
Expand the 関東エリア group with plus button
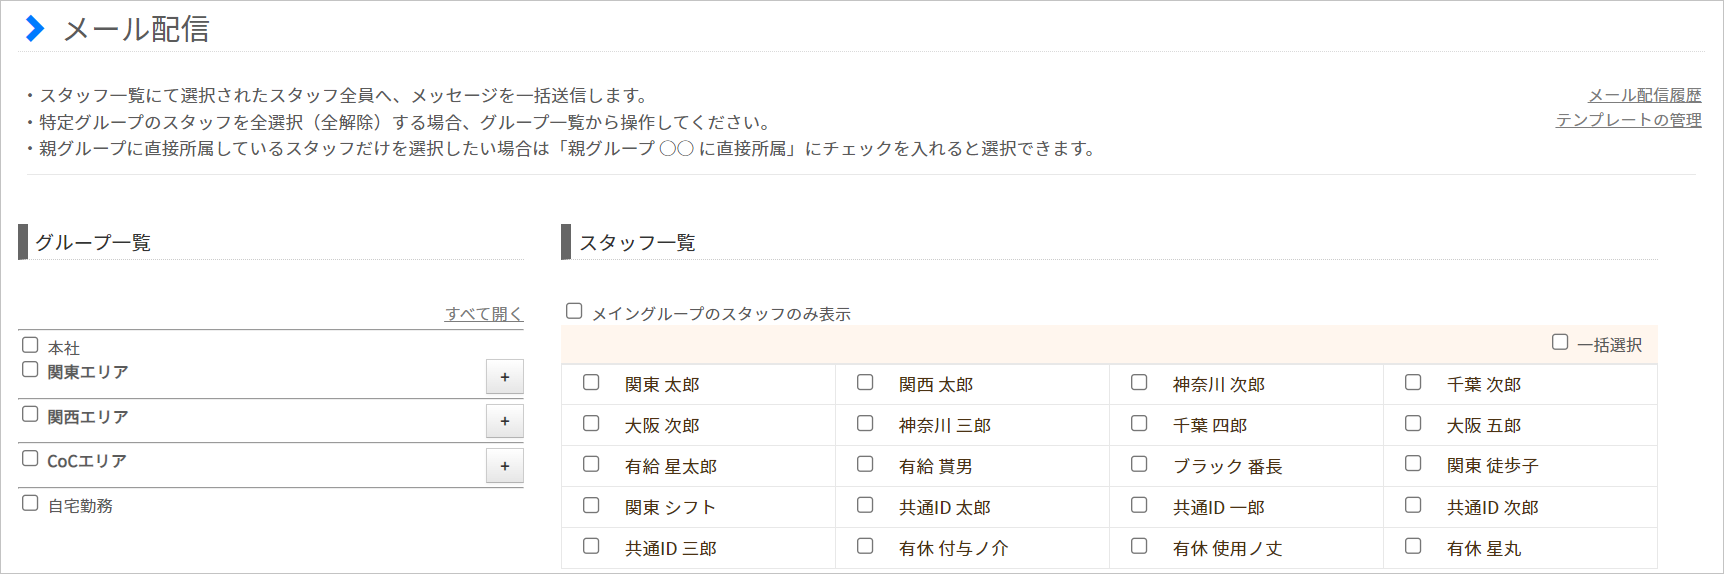point(505,377)
